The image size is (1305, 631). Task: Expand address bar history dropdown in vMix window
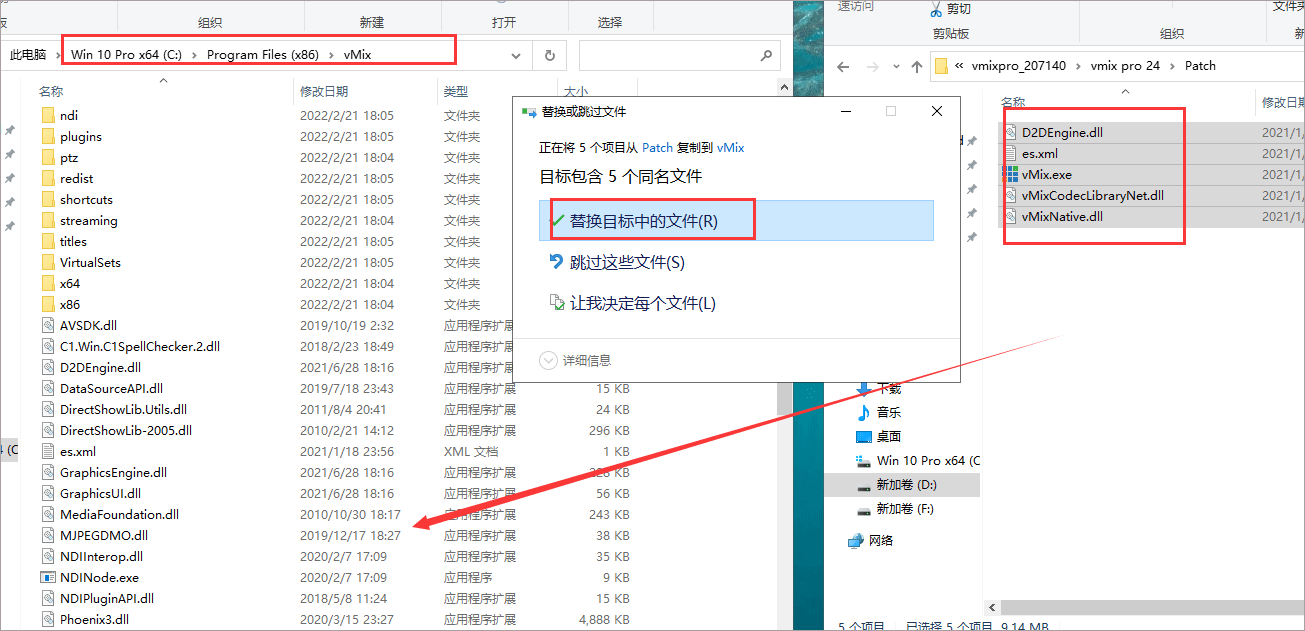[515, 55]
